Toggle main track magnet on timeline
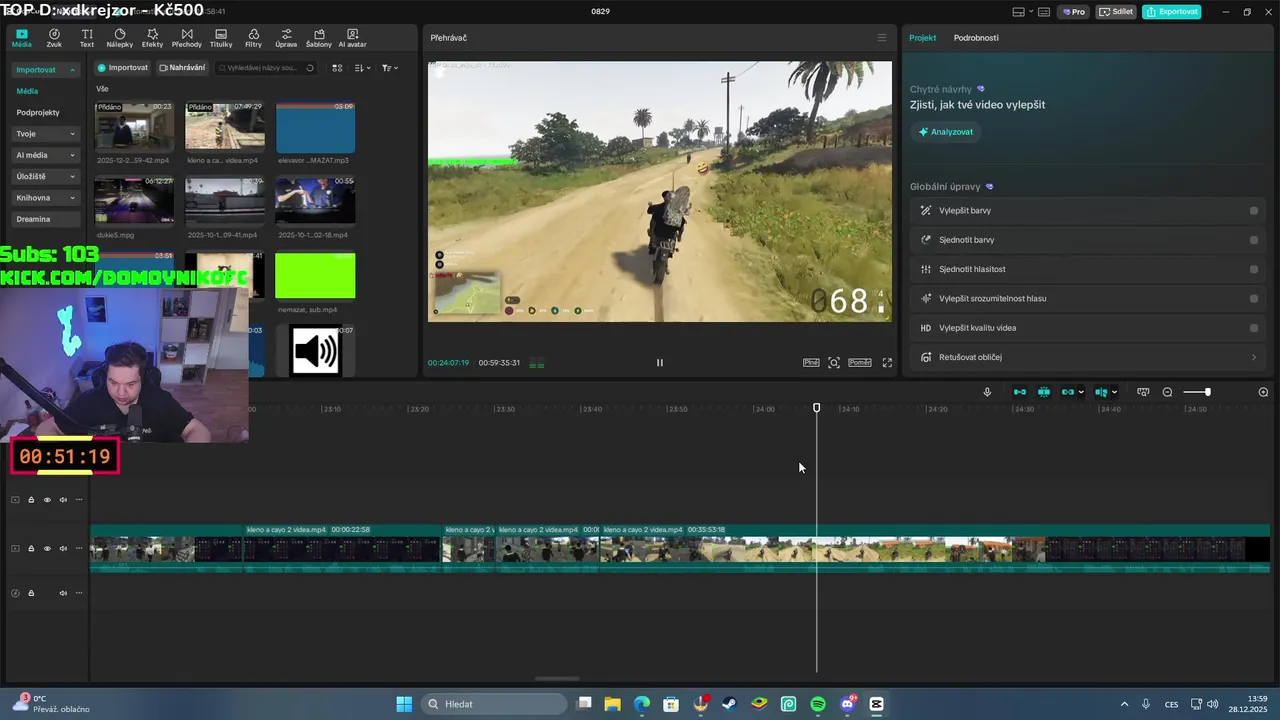Screen dimensions: 1280x720 point(1019,392)
